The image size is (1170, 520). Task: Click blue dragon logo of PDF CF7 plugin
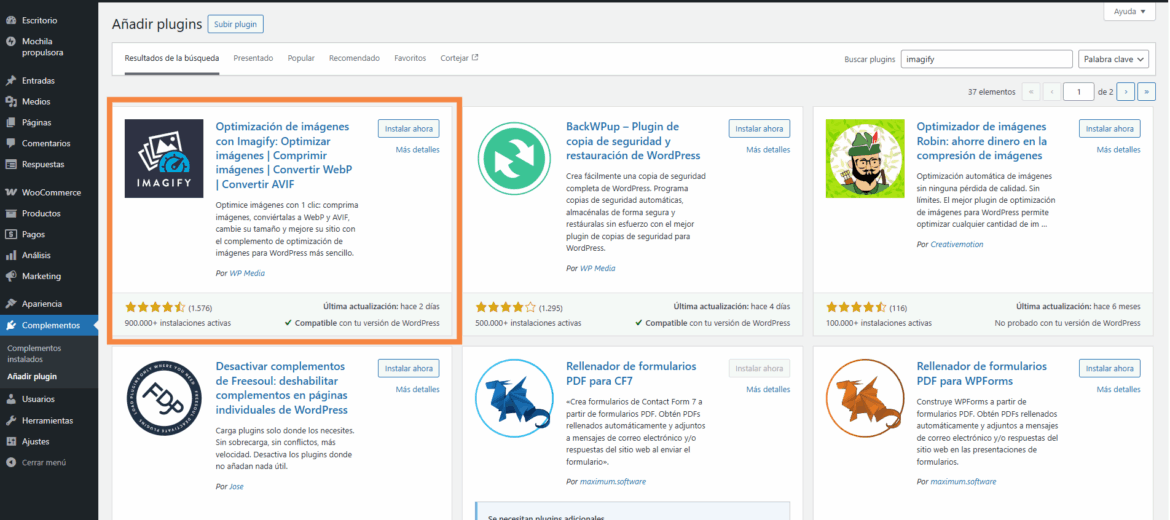(514, 398)
